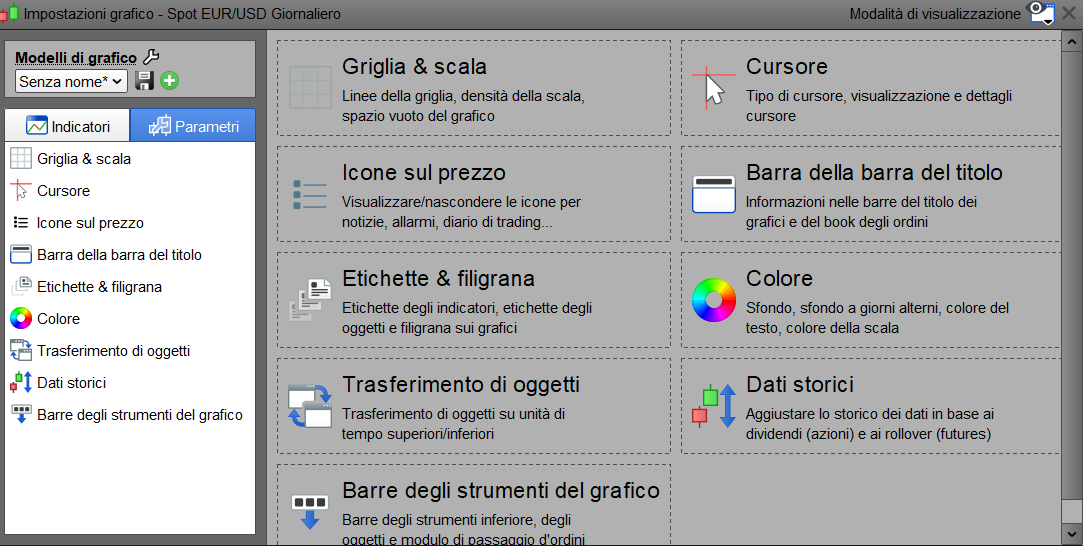The height and width of the screenshot is (546, 1083).
Task: Open the Modalità di visualizzazione eye icon
Action: tap(1042, 13)
